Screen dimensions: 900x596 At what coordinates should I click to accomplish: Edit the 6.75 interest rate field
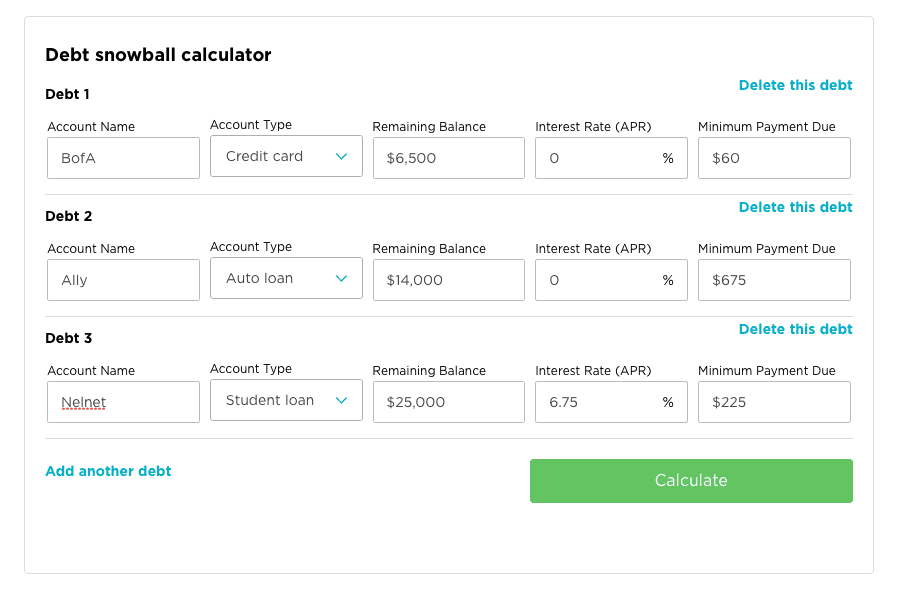(x=611, y=402)
